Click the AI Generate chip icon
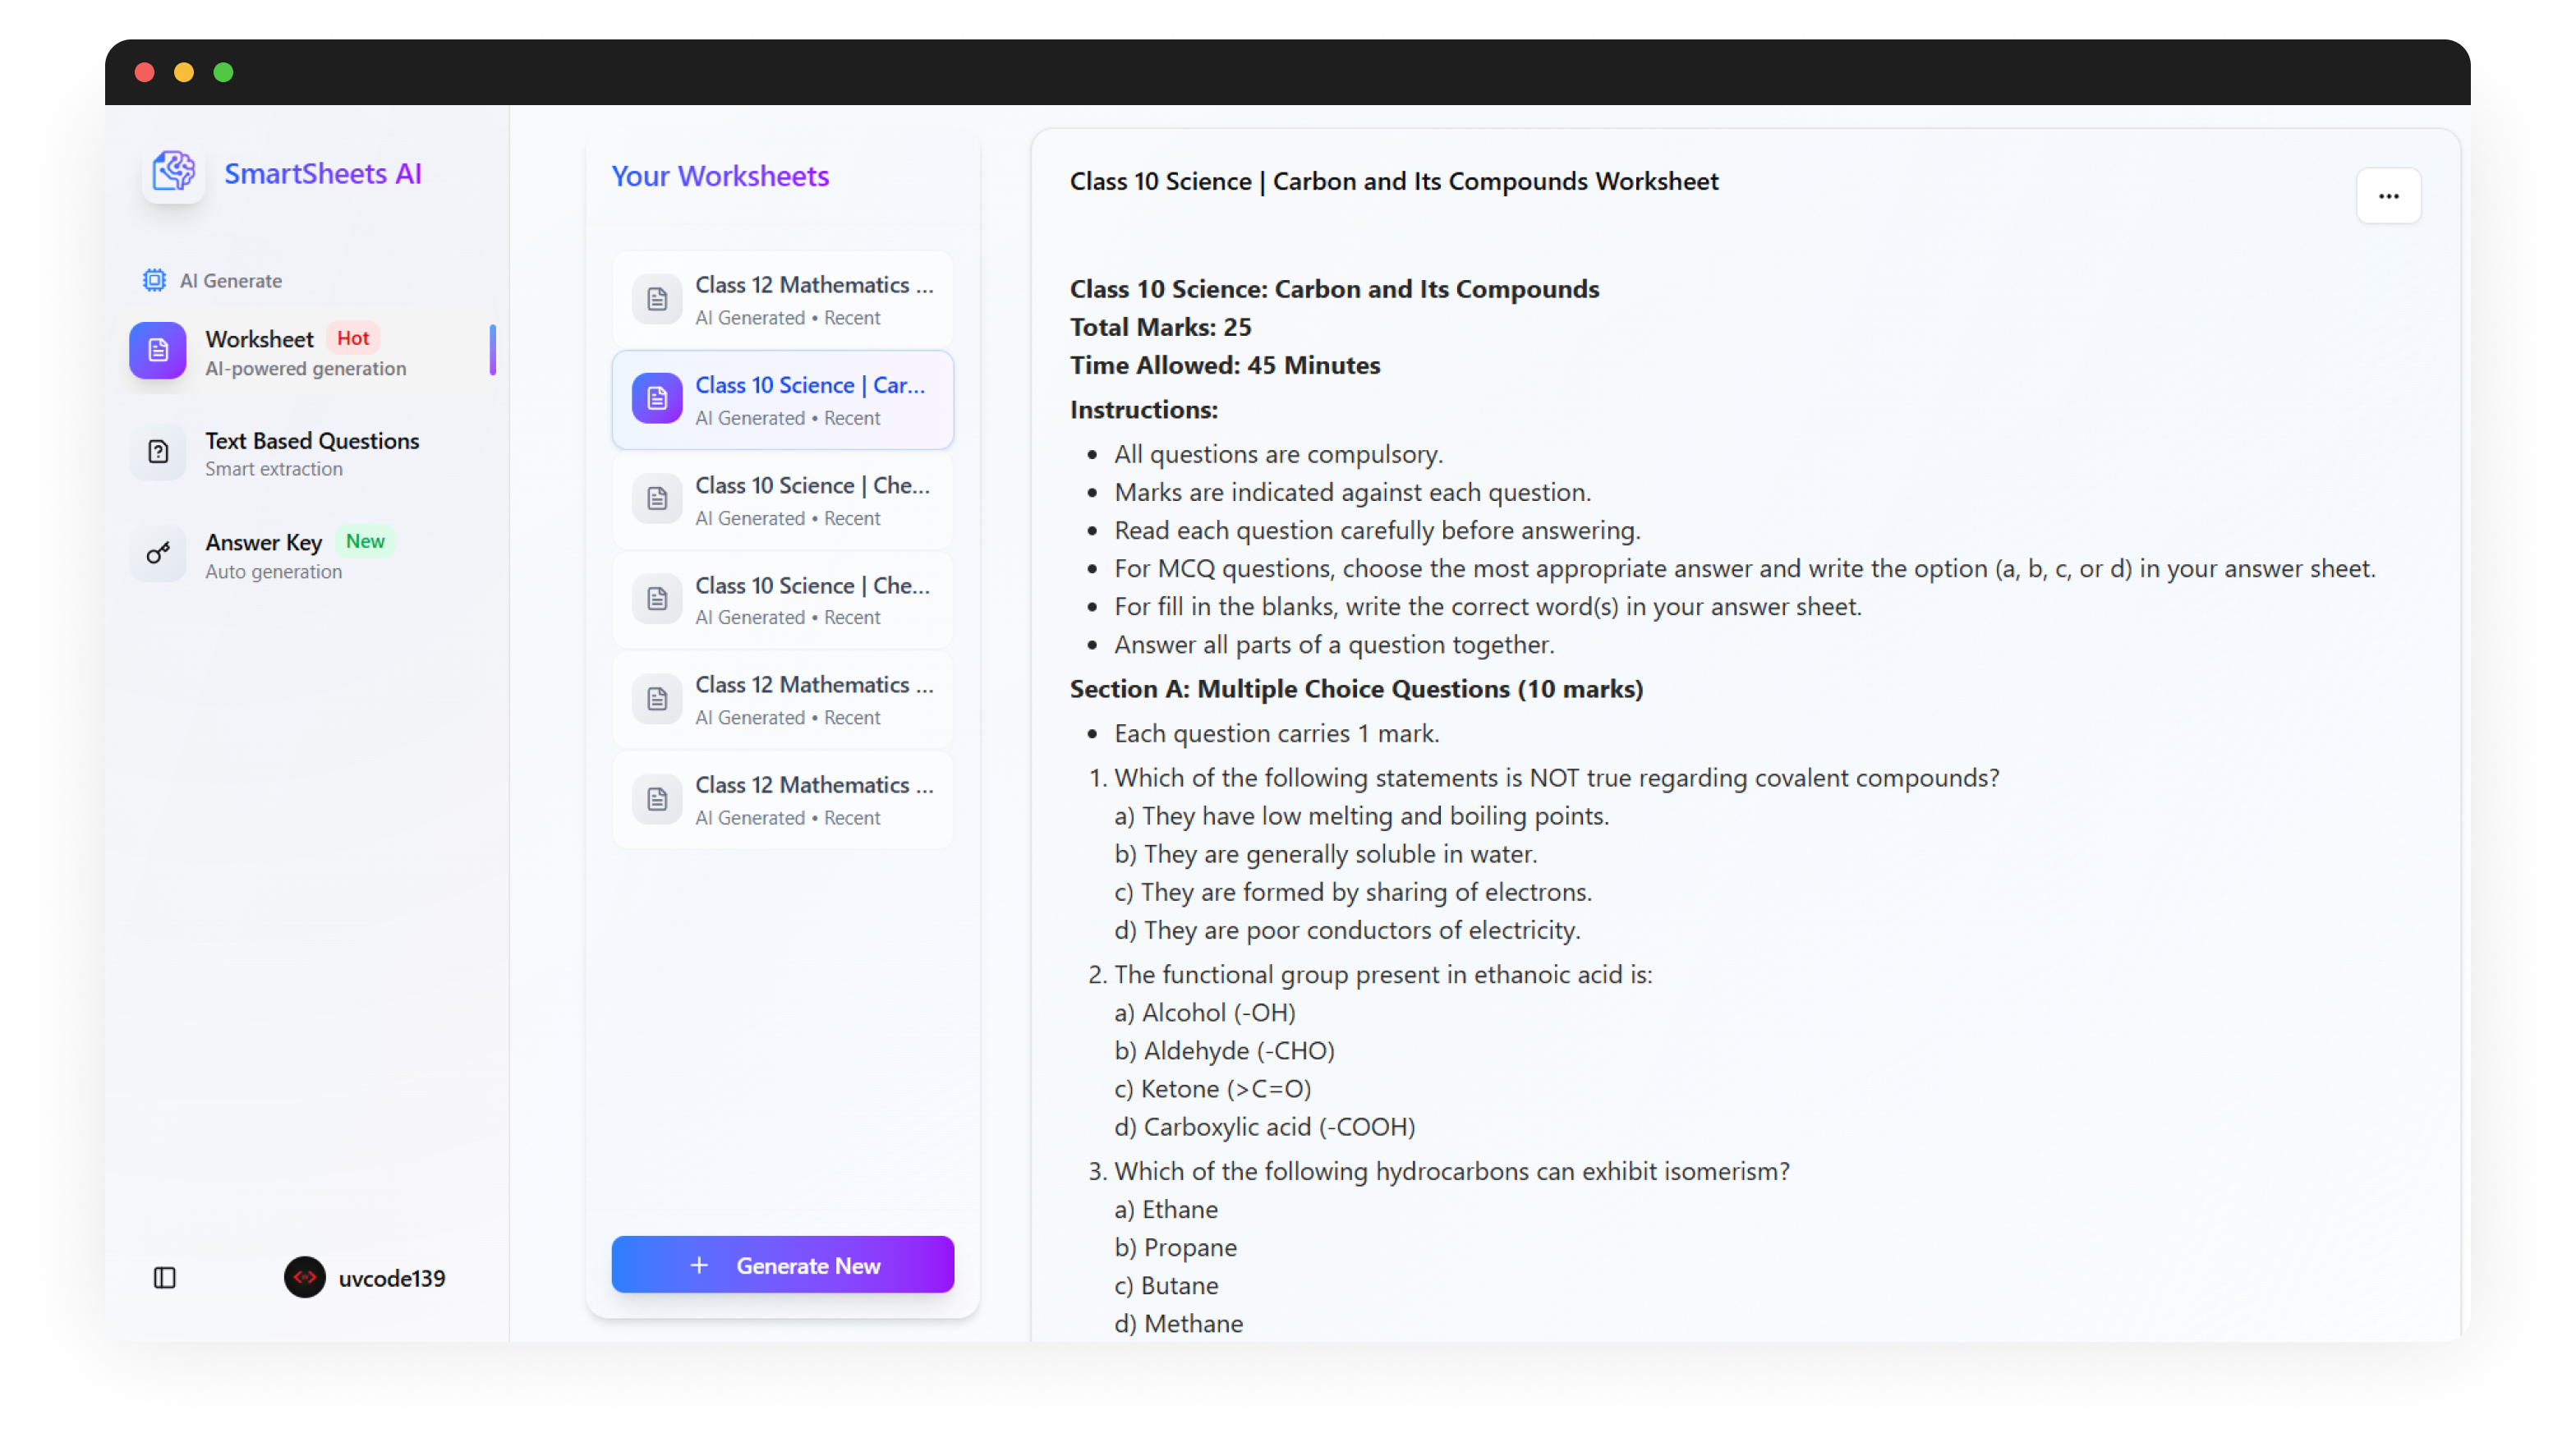This screenshot has height=1447, width=2576. tap(154, 281)
